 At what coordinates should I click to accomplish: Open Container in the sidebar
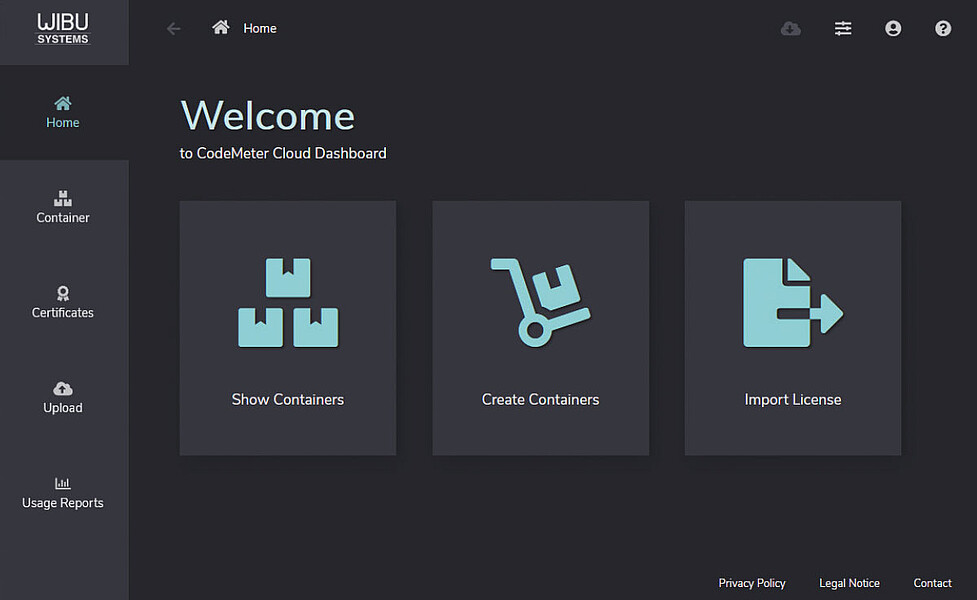click(x=63, y=207)
